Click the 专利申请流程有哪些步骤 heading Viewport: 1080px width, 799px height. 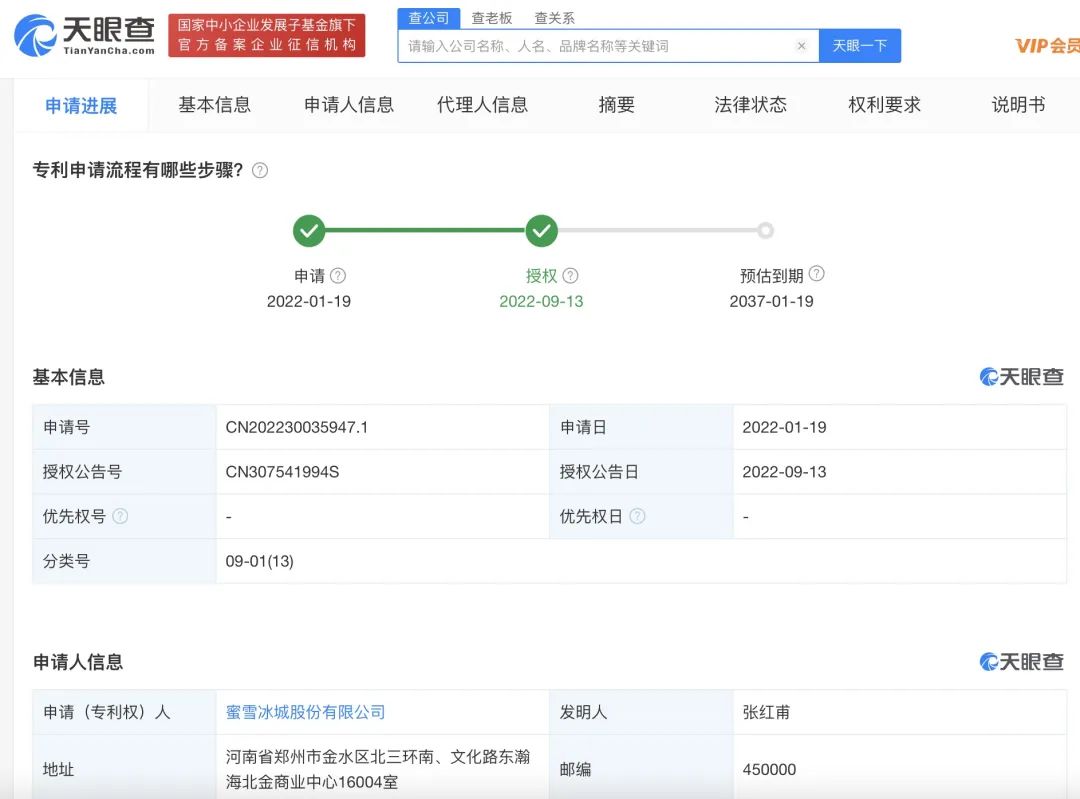coord(138,170)
